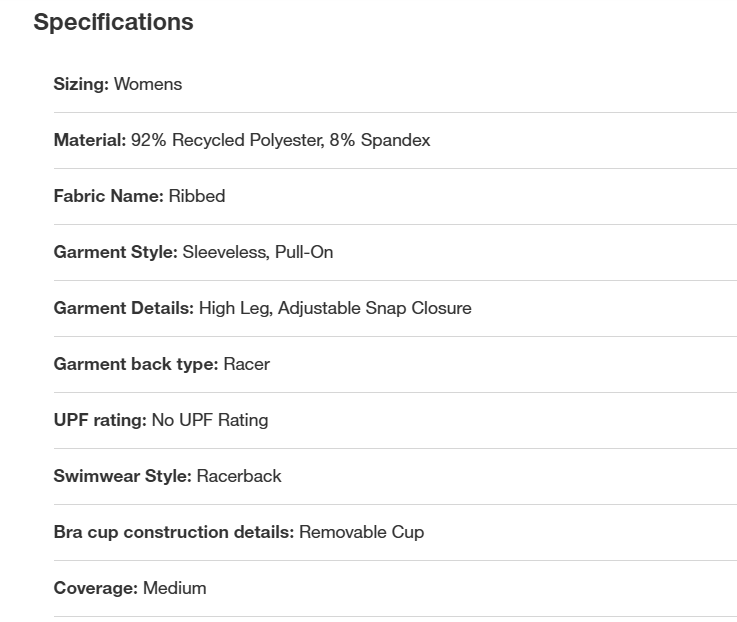Click the Fabric Name label
737x622 pixels.
click(x=108, y=196)
